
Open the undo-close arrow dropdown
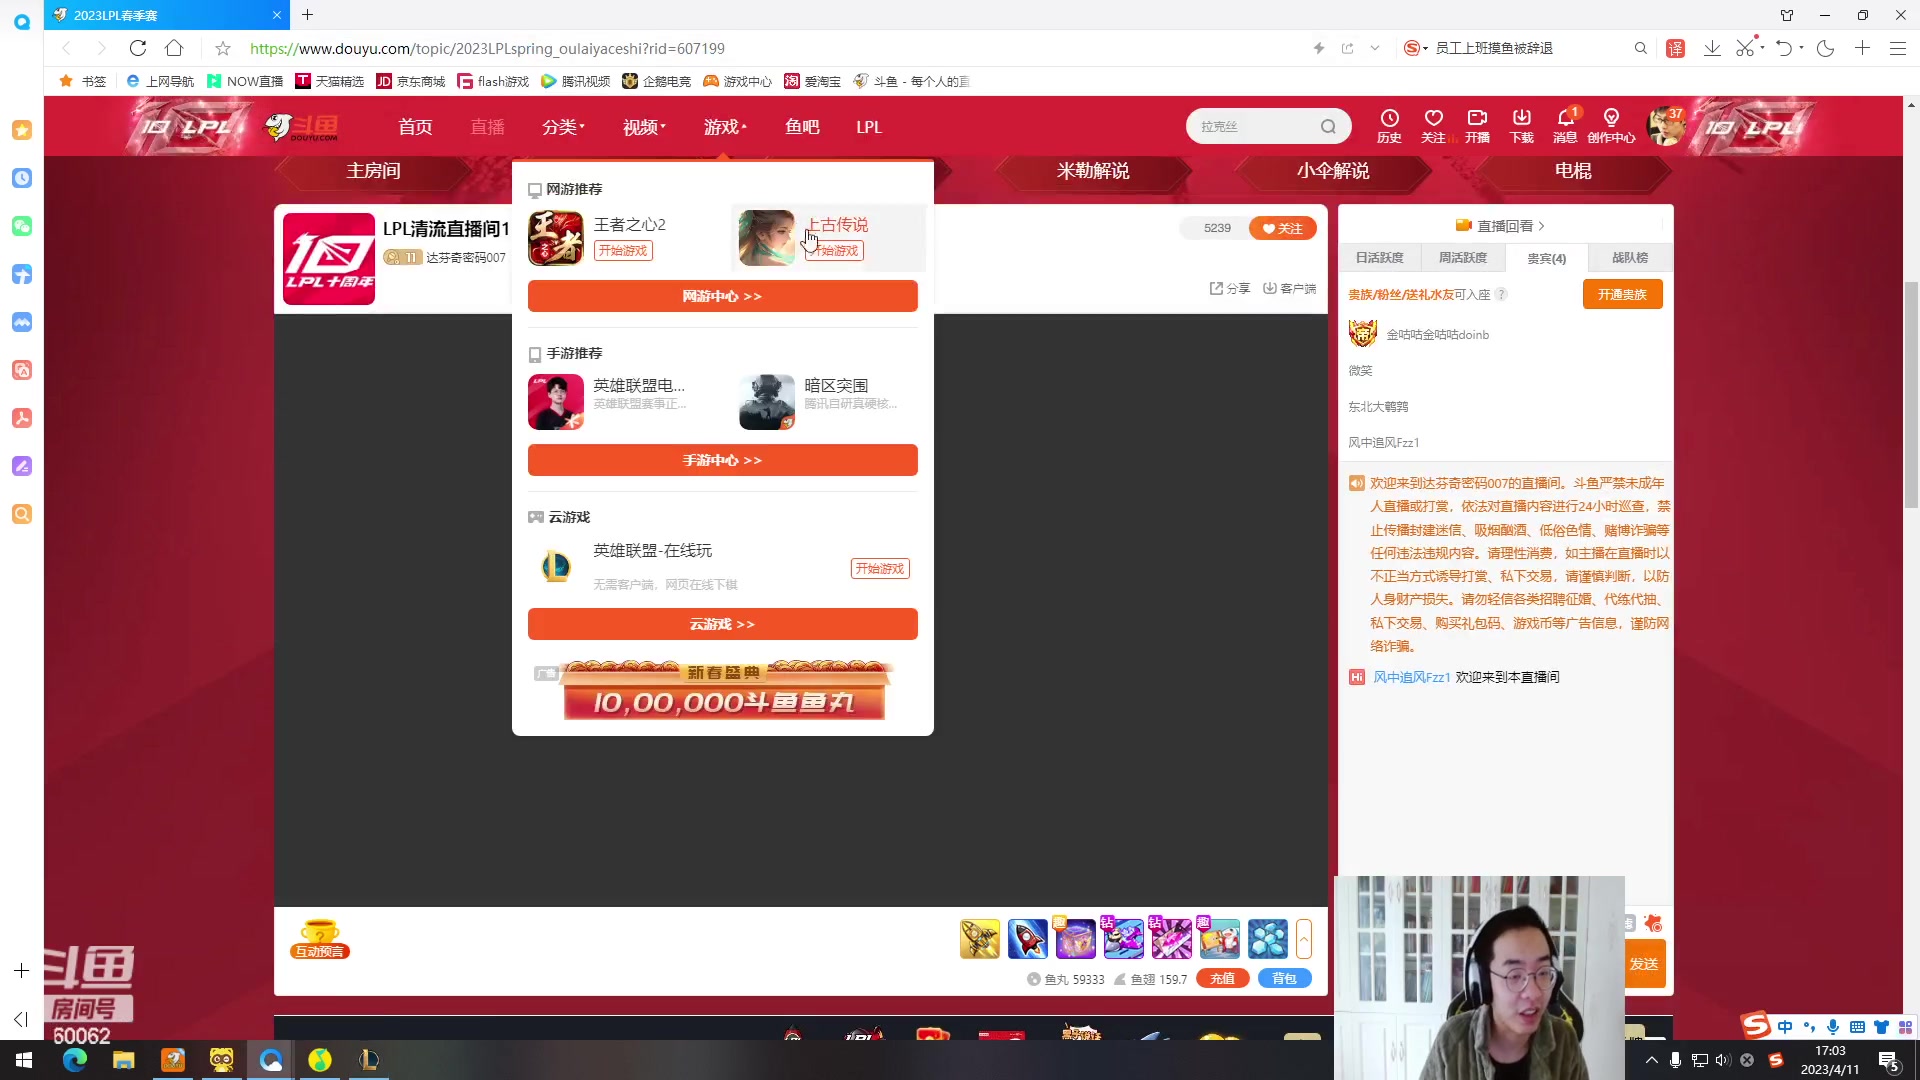[1801, 48]
